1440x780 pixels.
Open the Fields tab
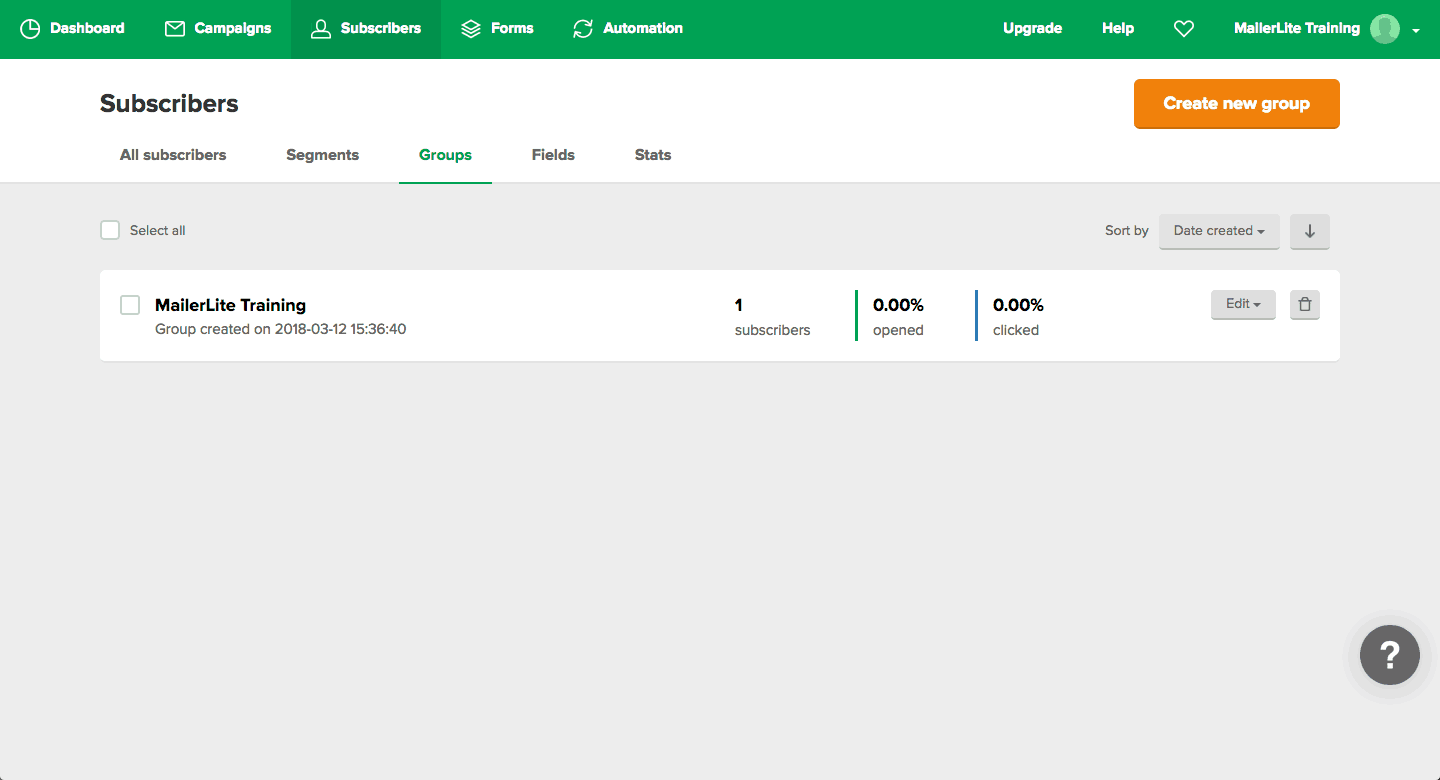point(553,155)
